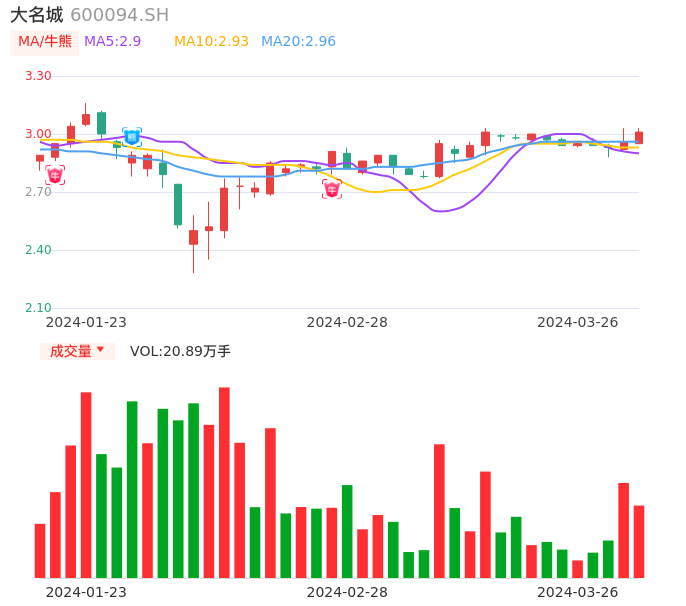Toggle the MA5 purple line legend

[112, 42]
